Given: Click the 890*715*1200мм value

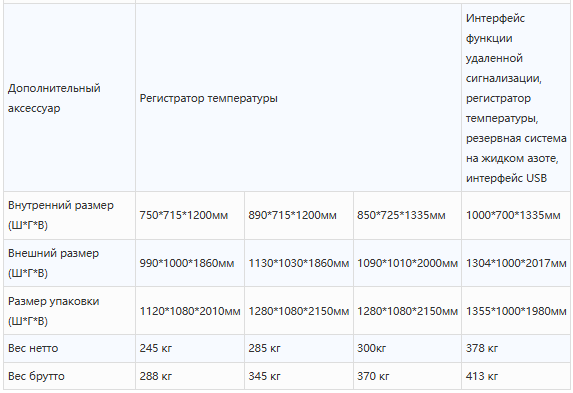Looking at the screenshot, I should point(292,215).
